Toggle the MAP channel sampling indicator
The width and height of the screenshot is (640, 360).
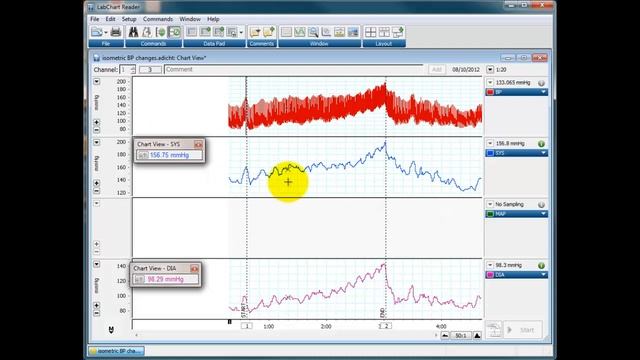[x=541, y=204]
